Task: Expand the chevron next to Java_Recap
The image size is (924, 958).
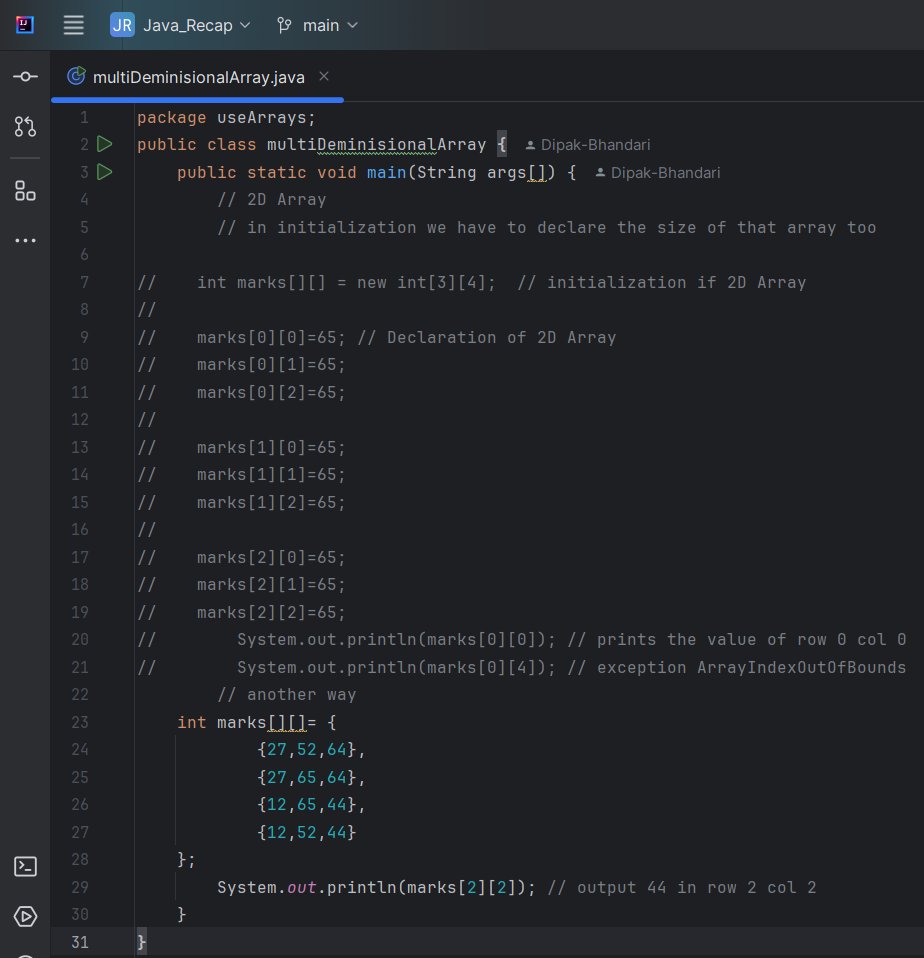Action: 245,25
